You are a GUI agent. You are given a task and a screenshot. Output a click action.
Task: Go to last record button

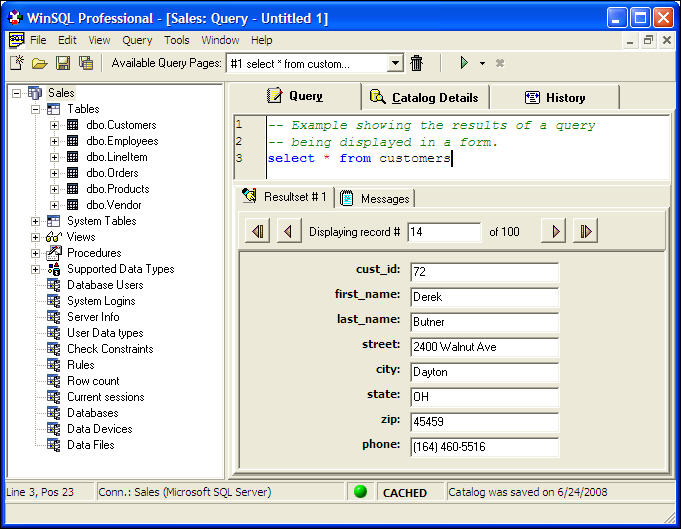pos(585,231)
